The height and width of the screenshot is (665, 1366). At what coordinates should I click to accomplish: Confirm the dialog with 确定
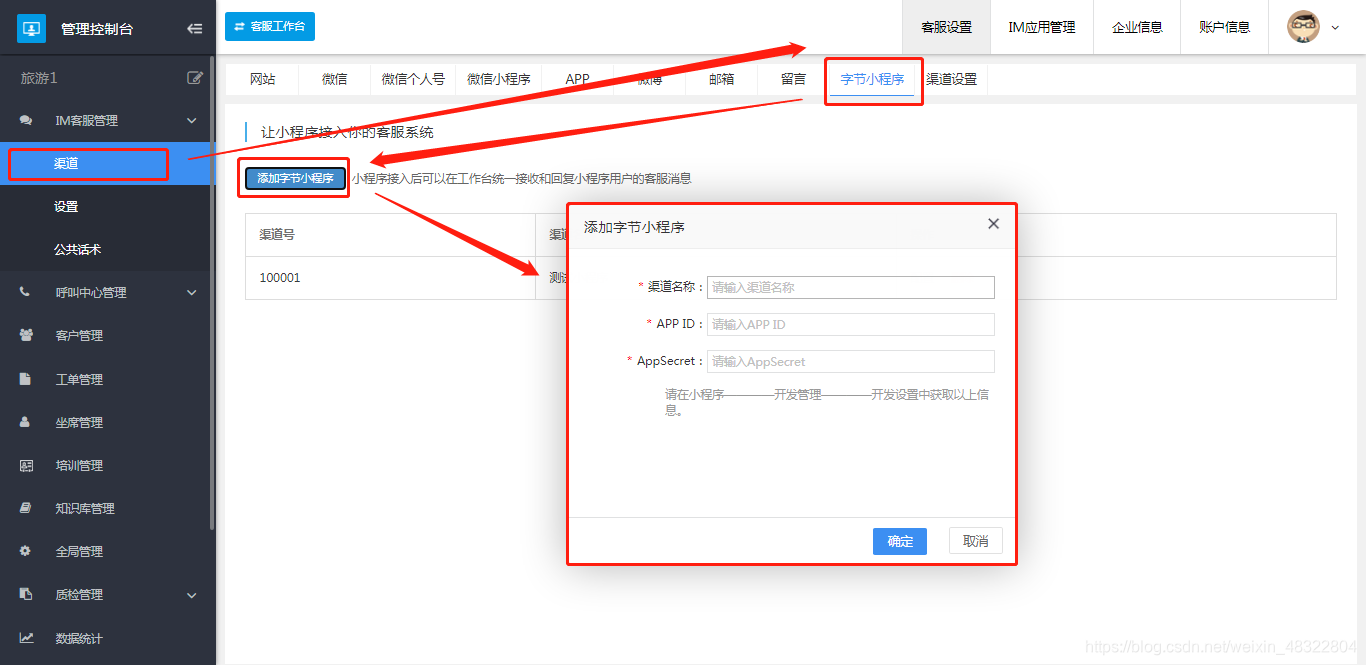tap(900, 541)
